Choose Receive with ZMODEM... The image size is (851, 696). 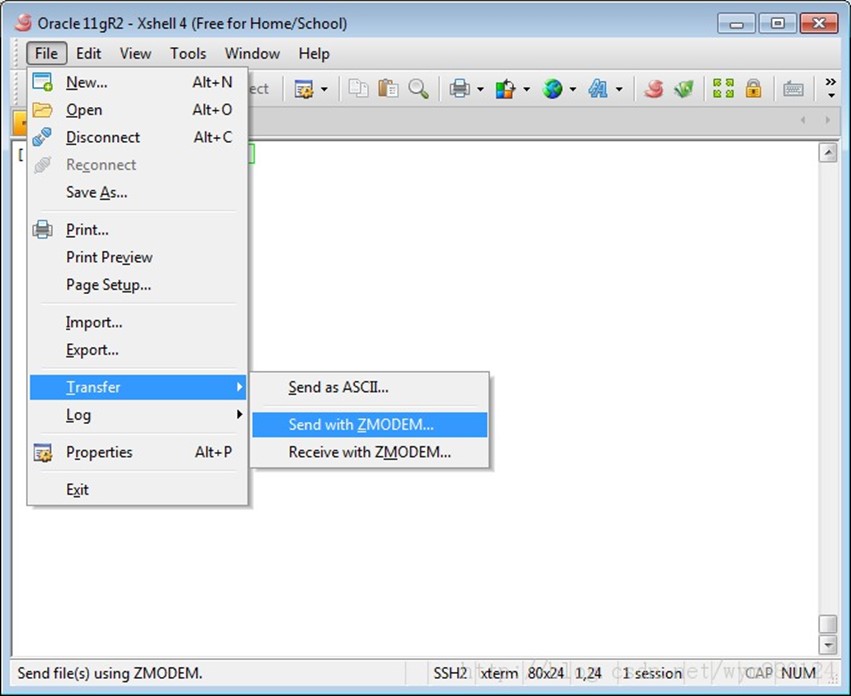370,452
